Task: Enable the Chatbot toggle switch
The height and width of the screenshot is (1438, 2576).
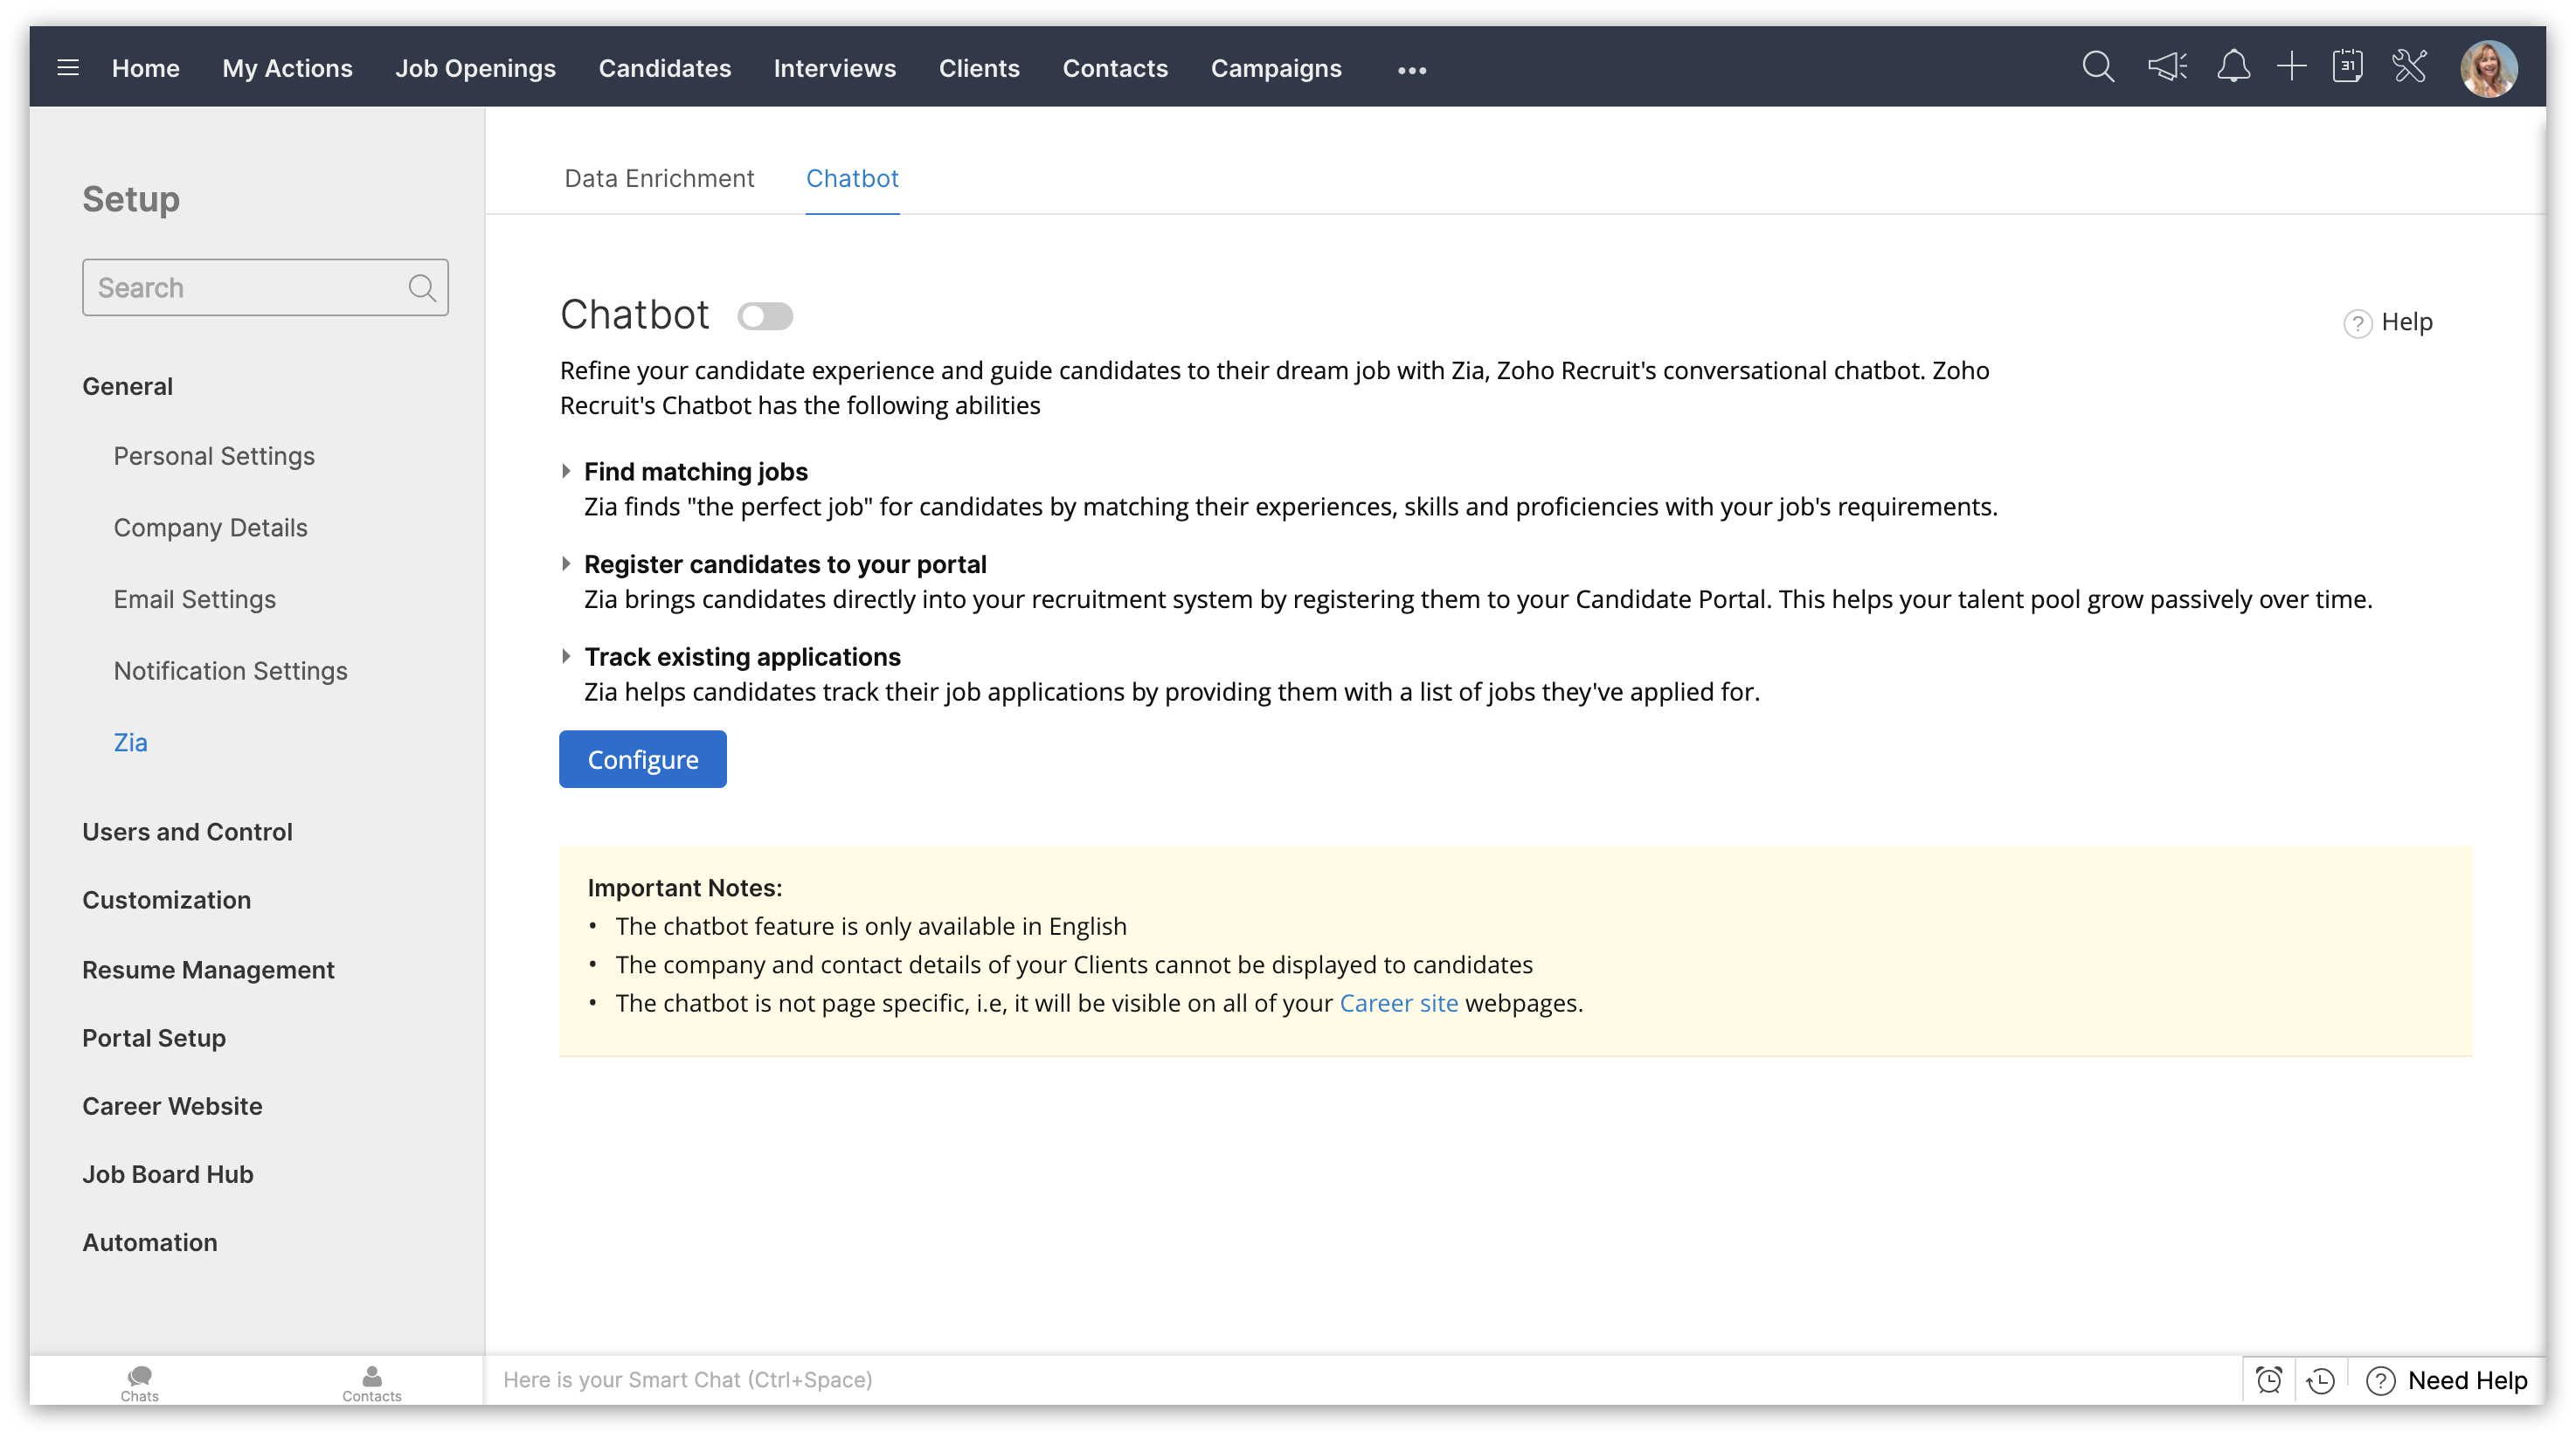Action: (765, 317)
